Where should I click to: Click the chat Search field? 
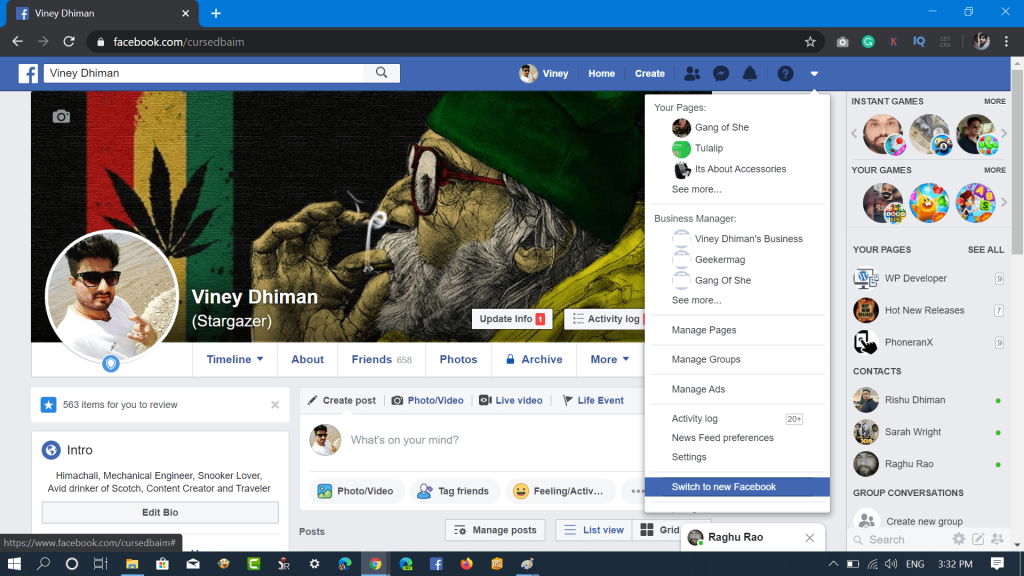coord(901,539)
